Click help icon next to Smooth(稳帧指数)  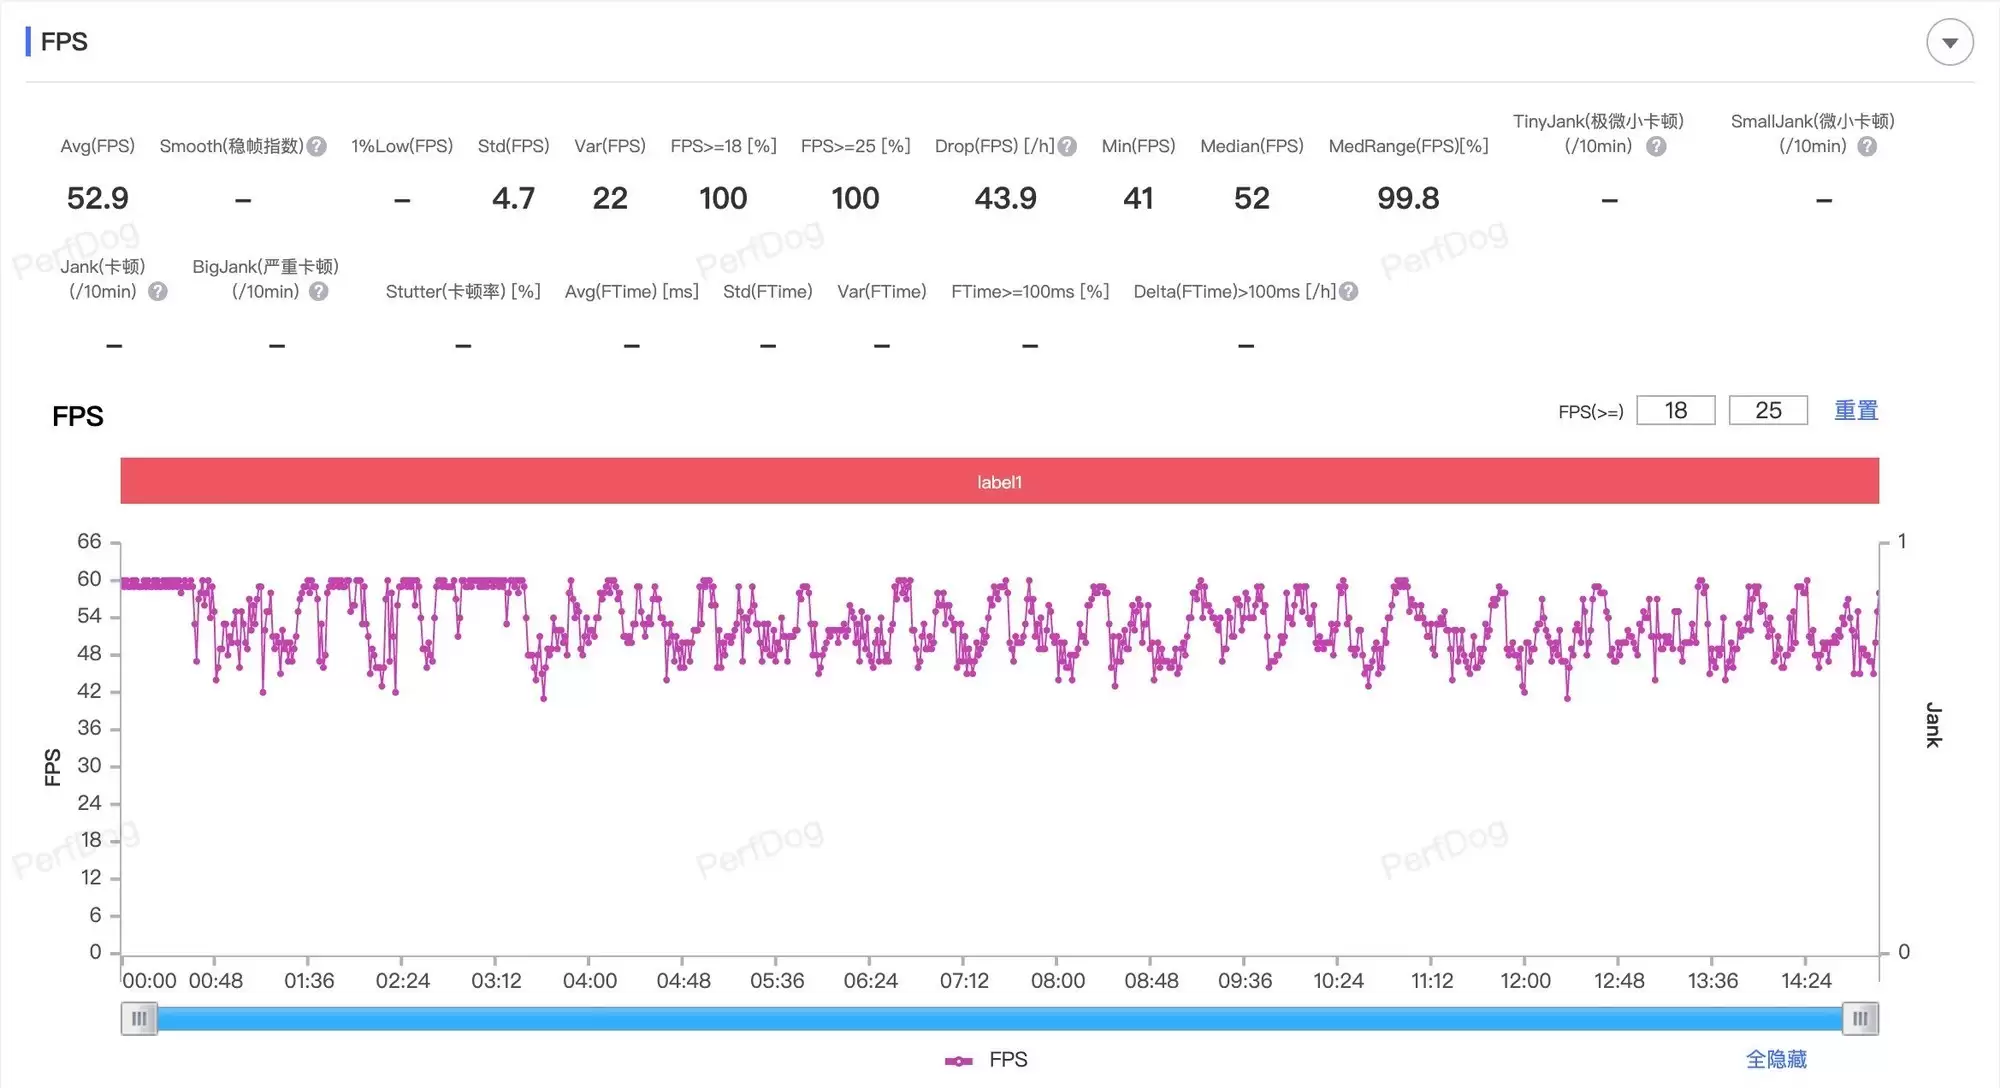click(x=317, y=146)
